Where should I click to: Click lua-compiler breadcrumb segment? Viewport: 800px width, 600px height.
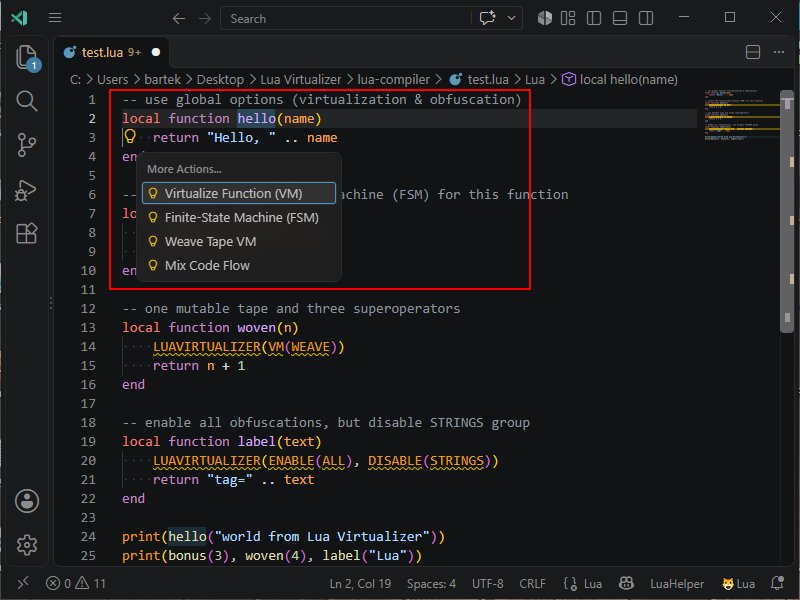coord(393,80)
